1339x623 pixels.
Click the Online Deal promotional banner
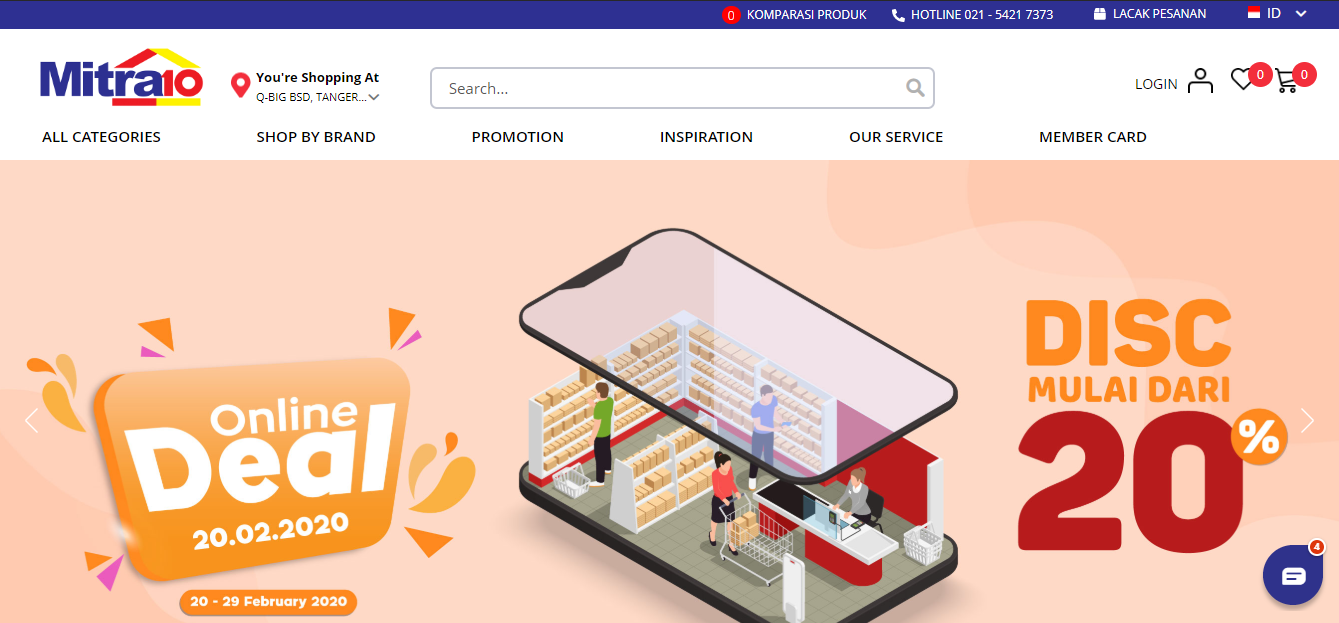[669, 391]
